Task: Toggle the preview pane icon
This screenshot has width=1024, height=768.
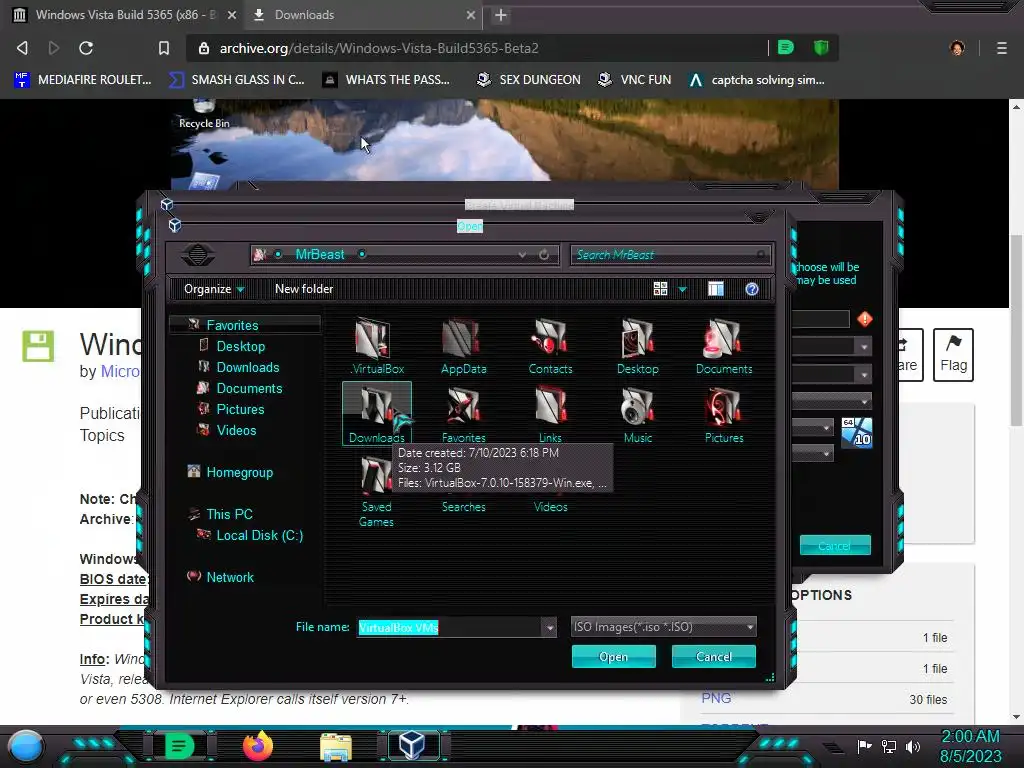Action: tap(716, 289)
